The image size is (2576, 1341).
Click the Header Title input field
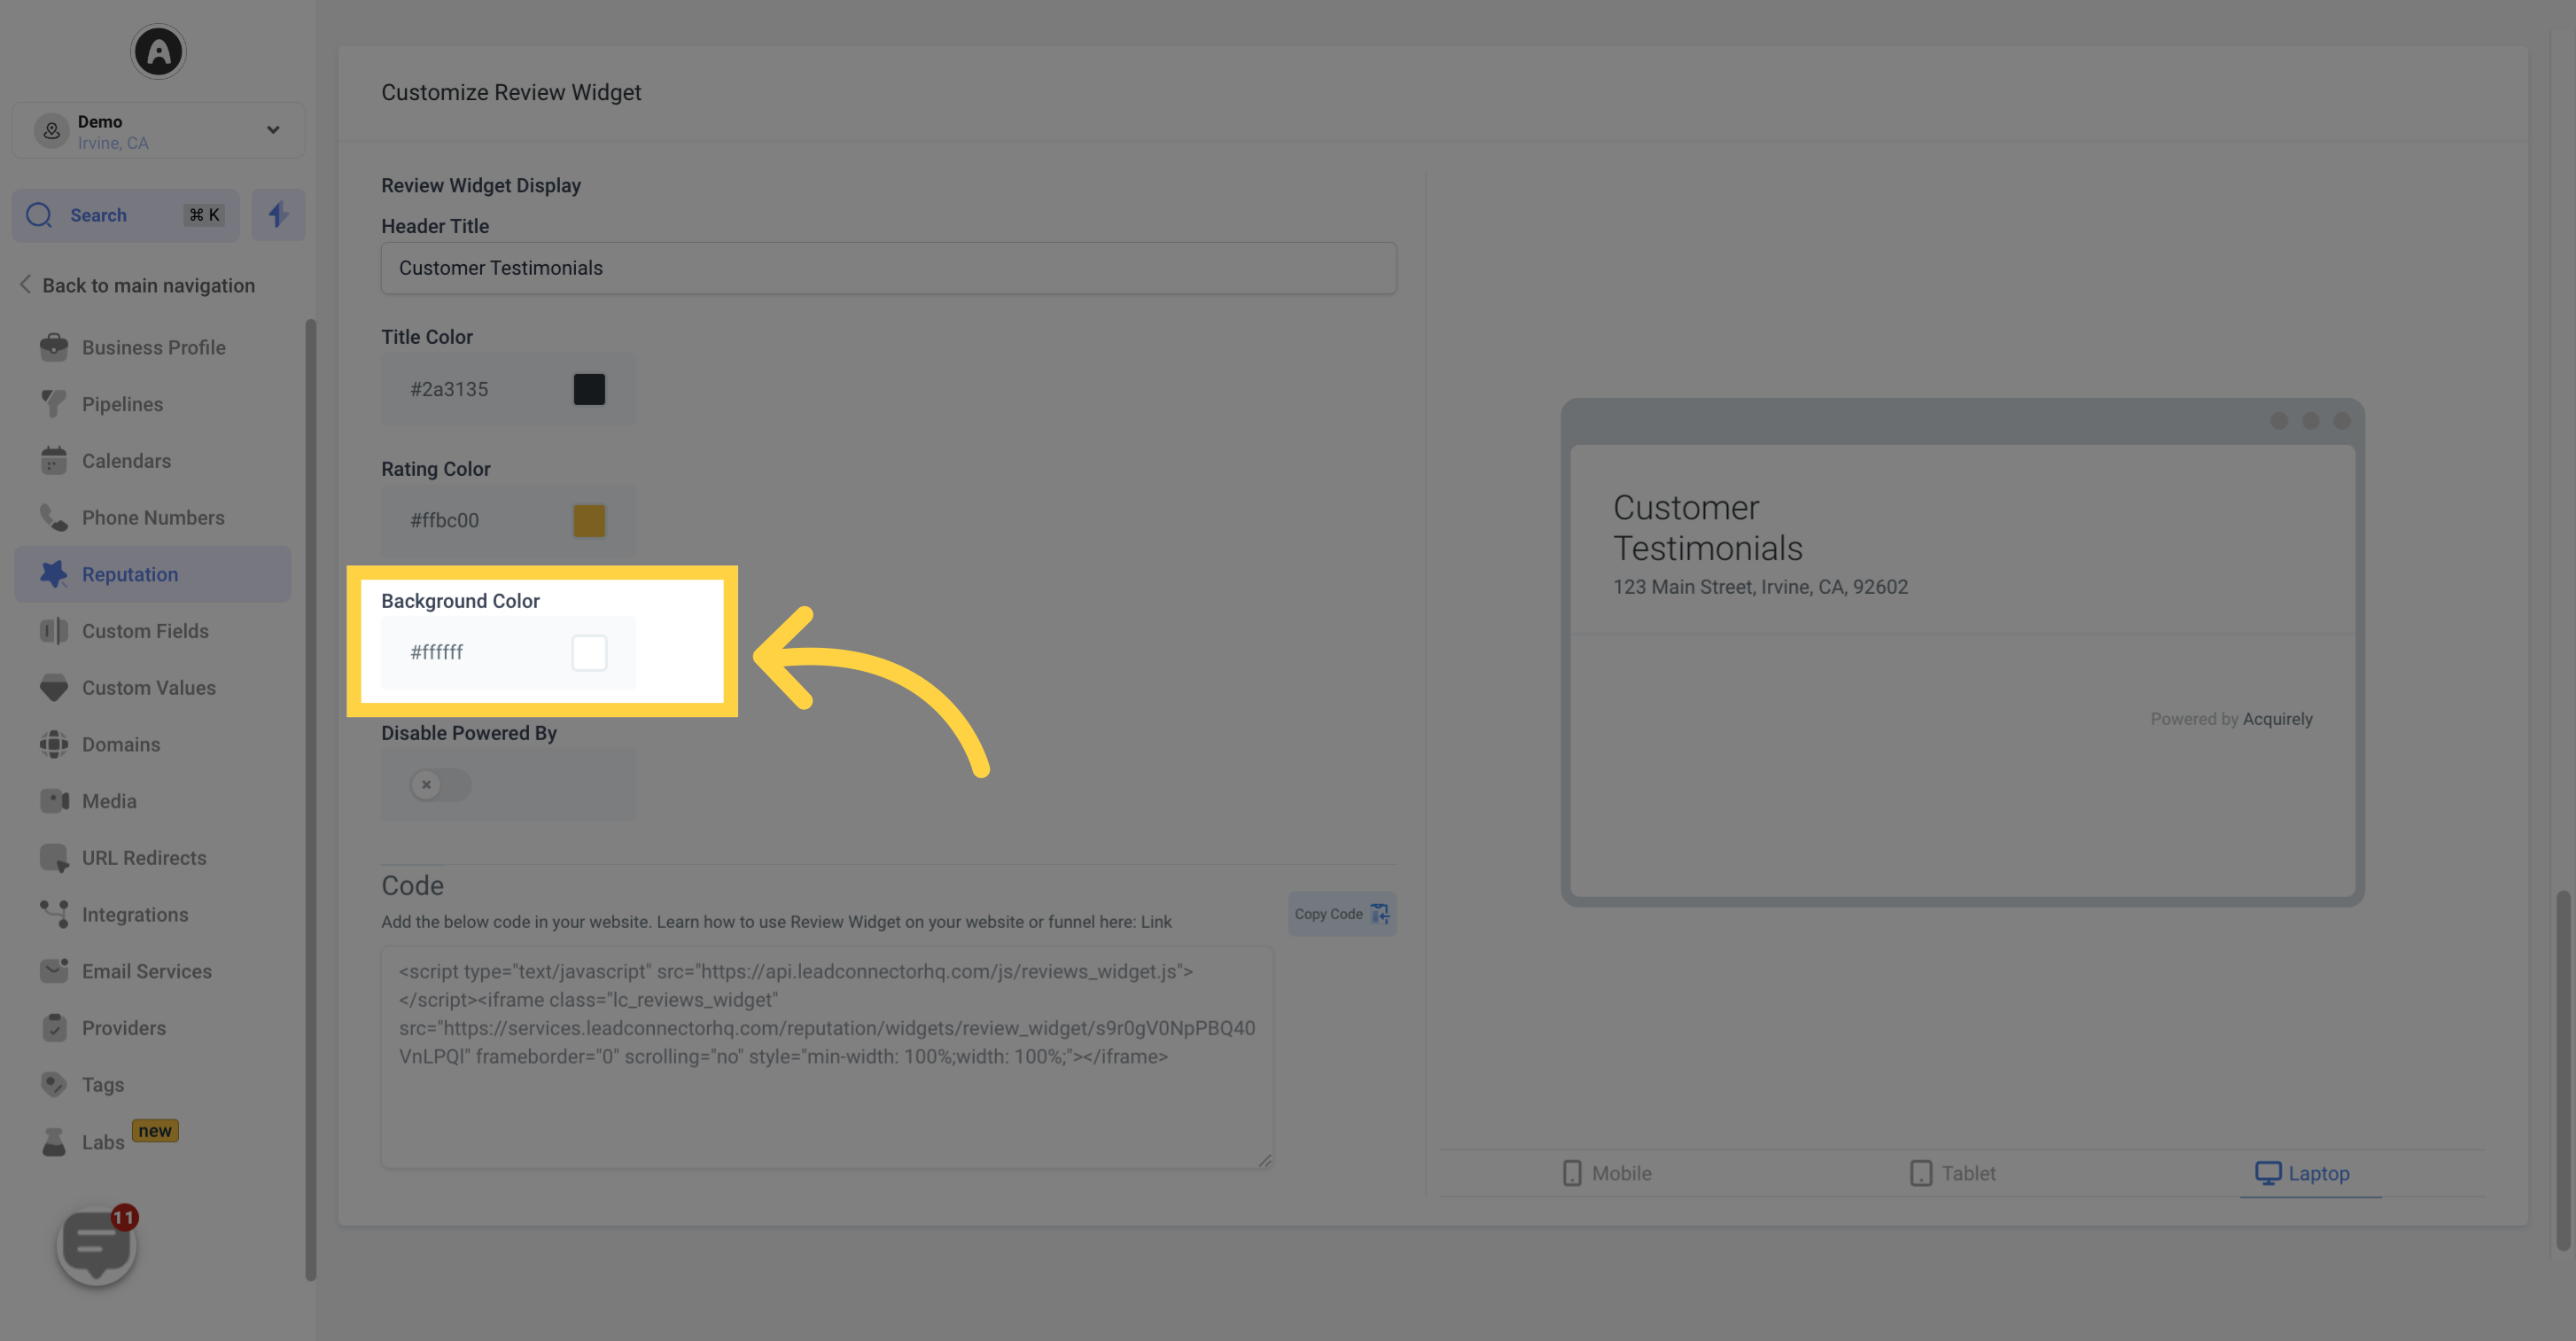point(888,268)
